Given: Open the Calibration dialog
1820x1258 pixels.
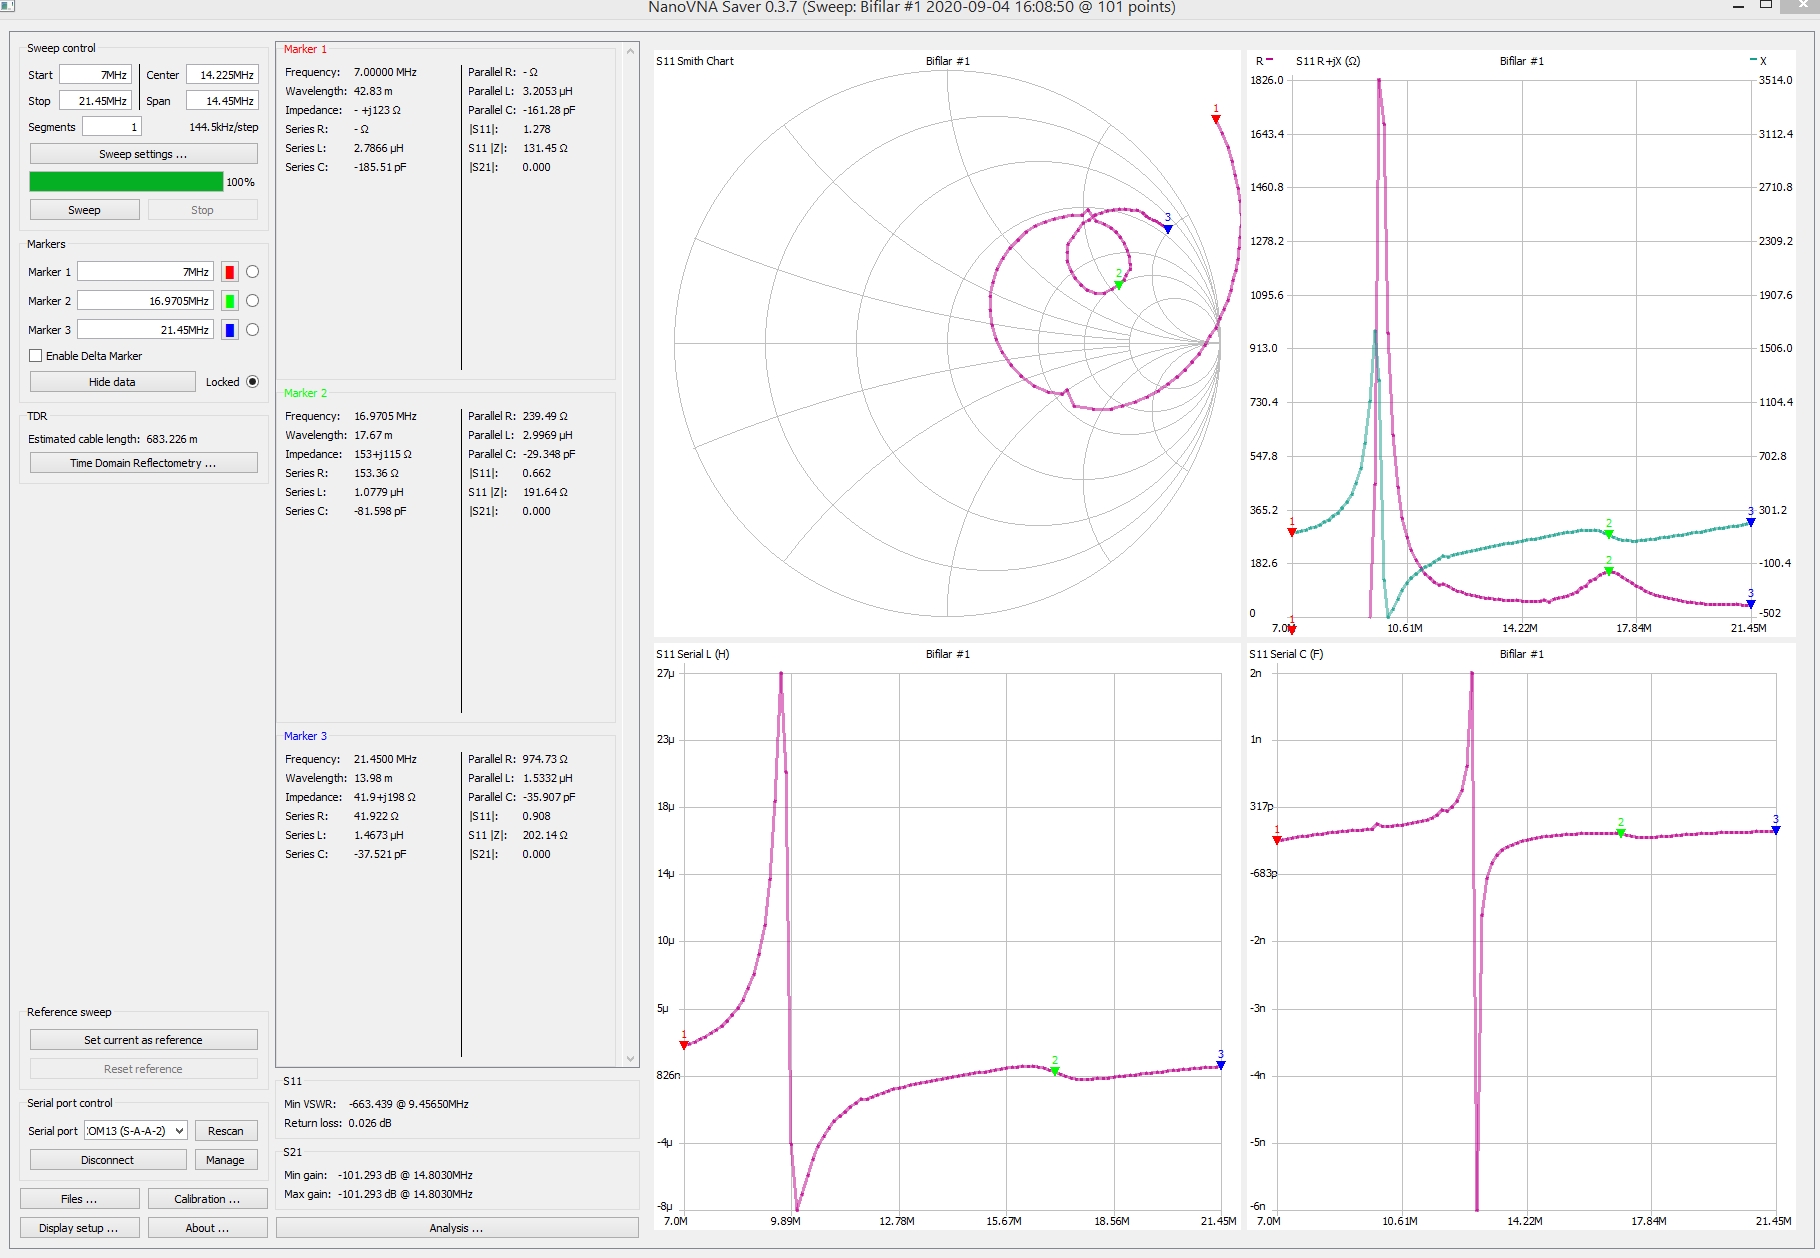Looking at the screenshot, I should pyautogui.click(x=207, y=1199).
